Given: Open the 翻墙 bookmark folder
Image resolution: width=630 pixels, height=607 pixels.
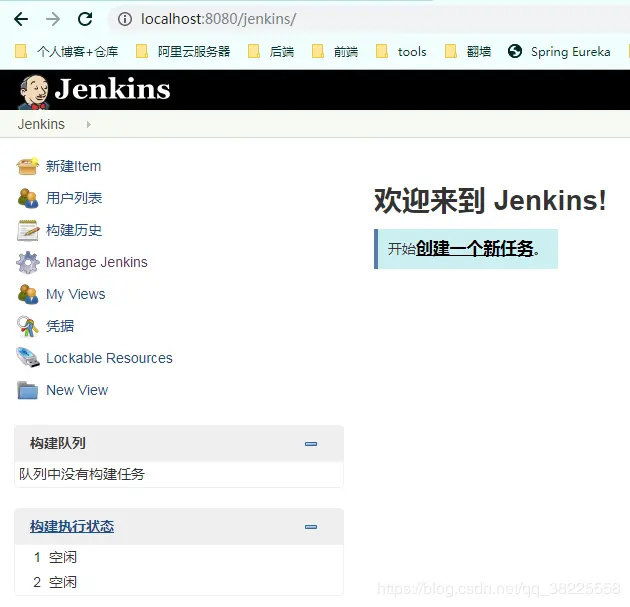Looking at the screenshot, I should (x=468, y=51).
